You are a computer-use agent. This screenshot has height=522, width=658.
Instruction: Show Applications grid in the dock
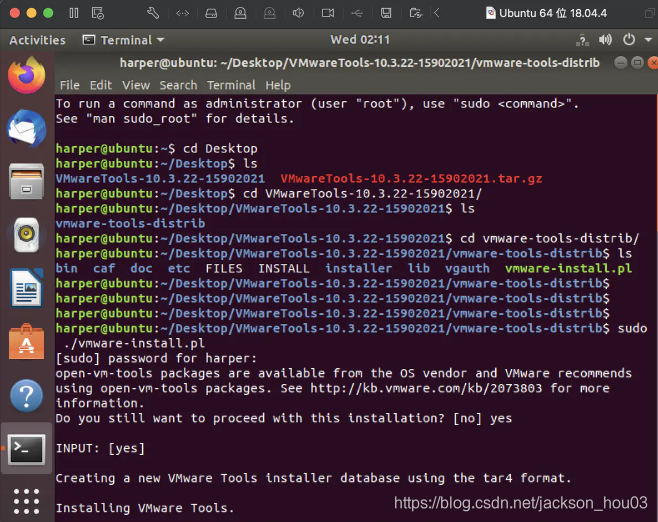26,501
